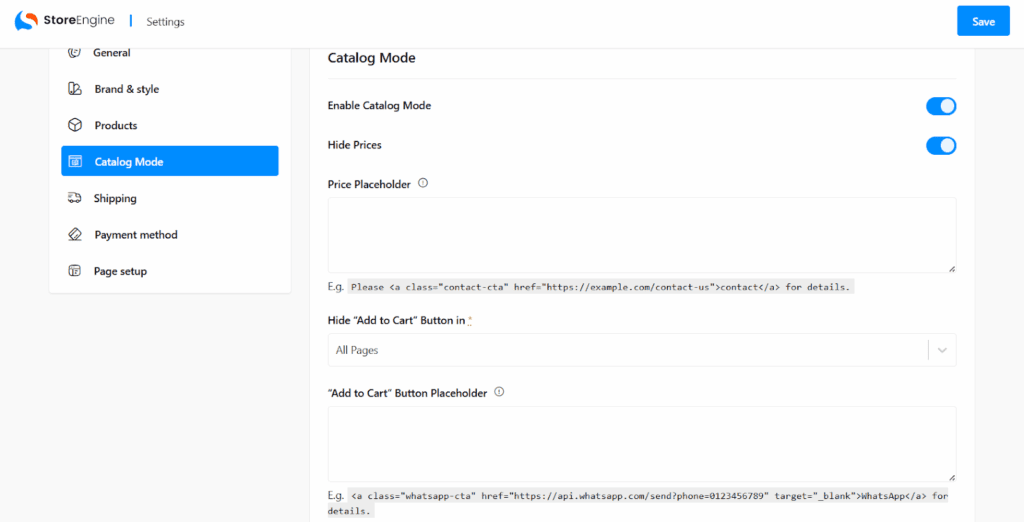This screenshot has height=522, width=1024.
Task: Select the Catalog Mode menu item
Action: coord(170,161)
